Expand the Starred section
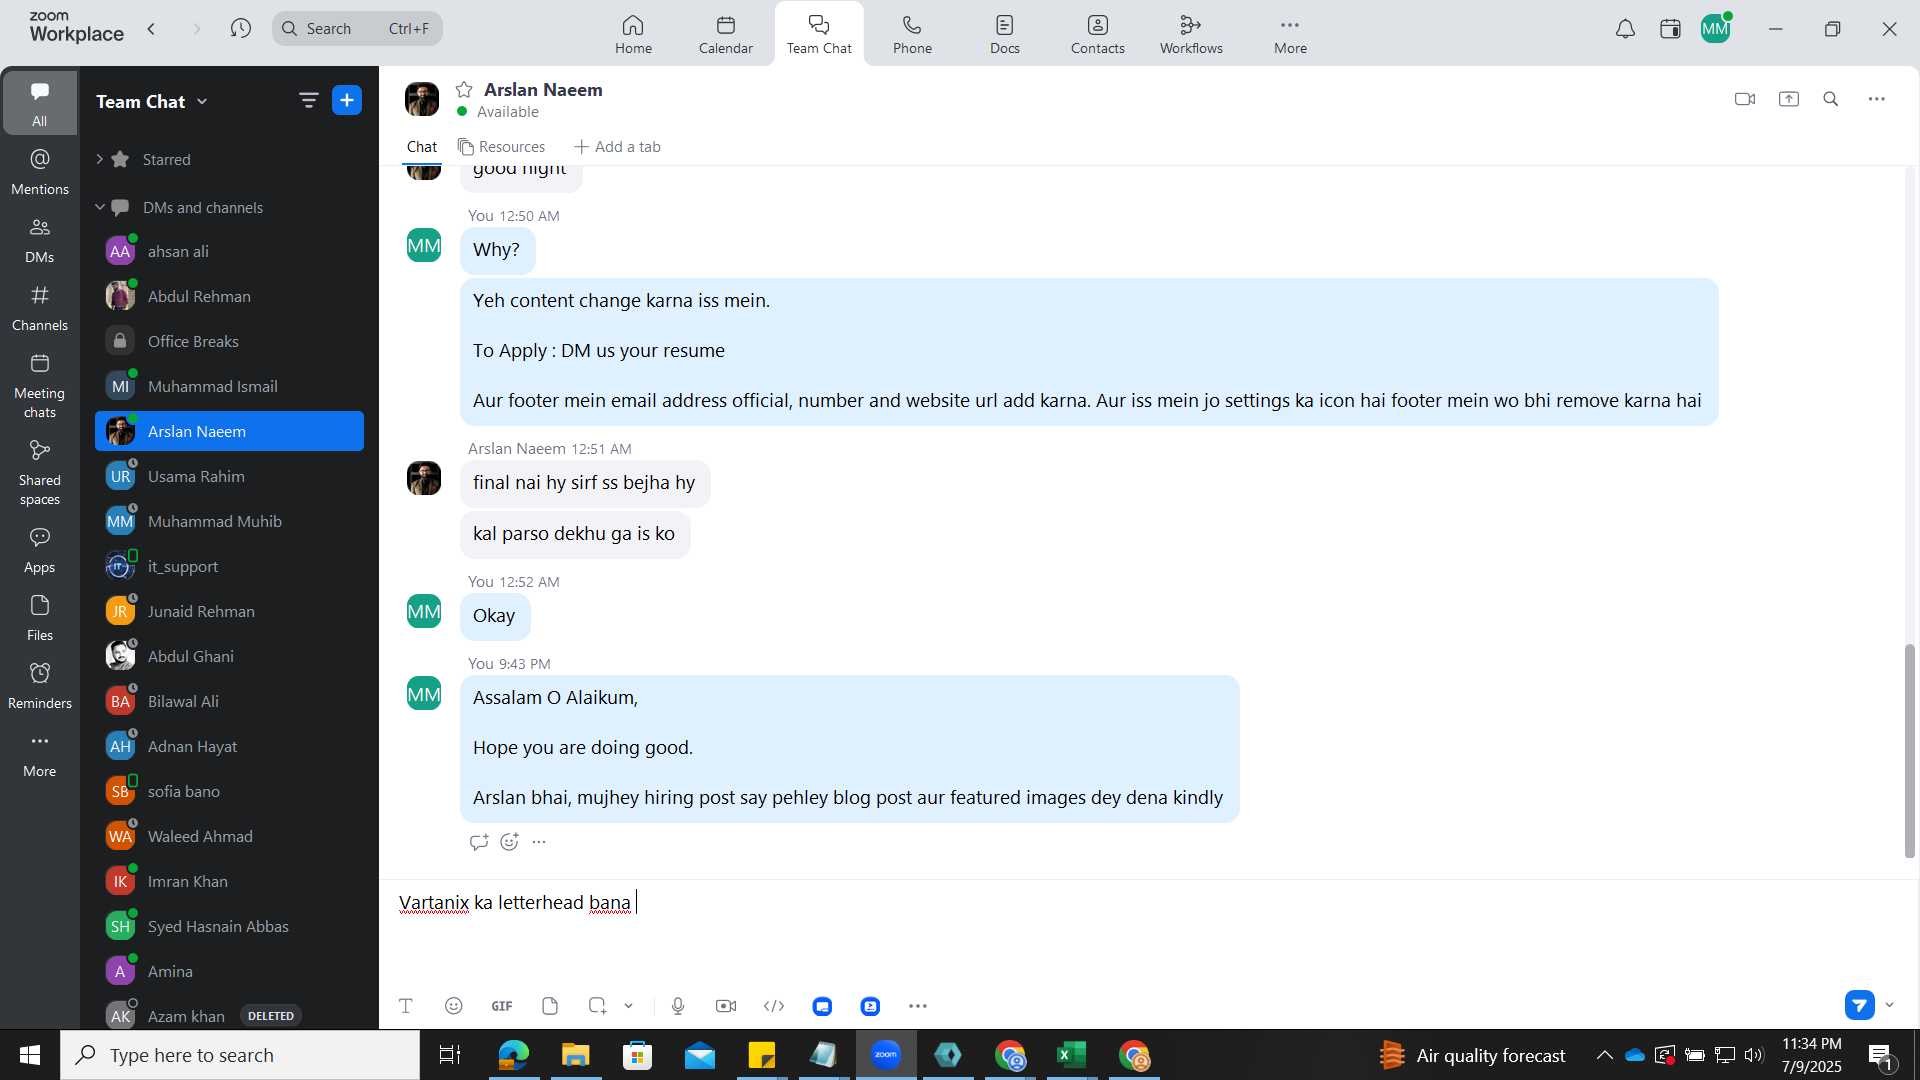This screenshot has width=1920, height=1080. click(x=99, y=159)
